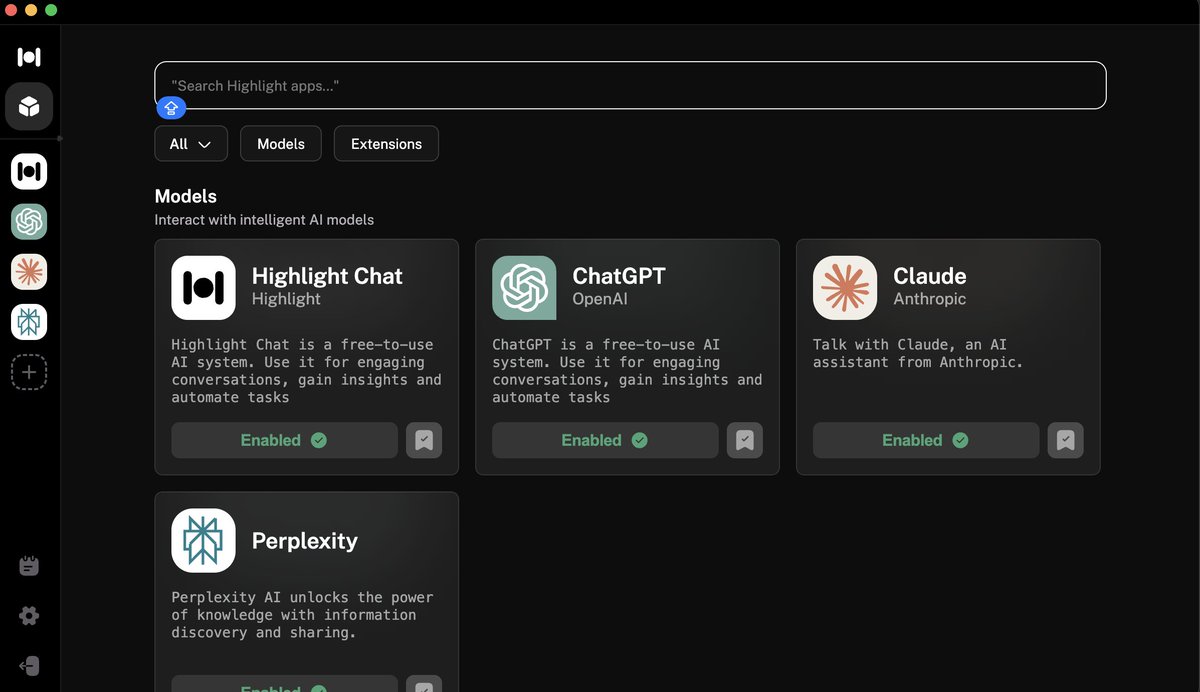Click the Perplexity AI description text
The image size is (1200, 692).
(x=302, y=615)
